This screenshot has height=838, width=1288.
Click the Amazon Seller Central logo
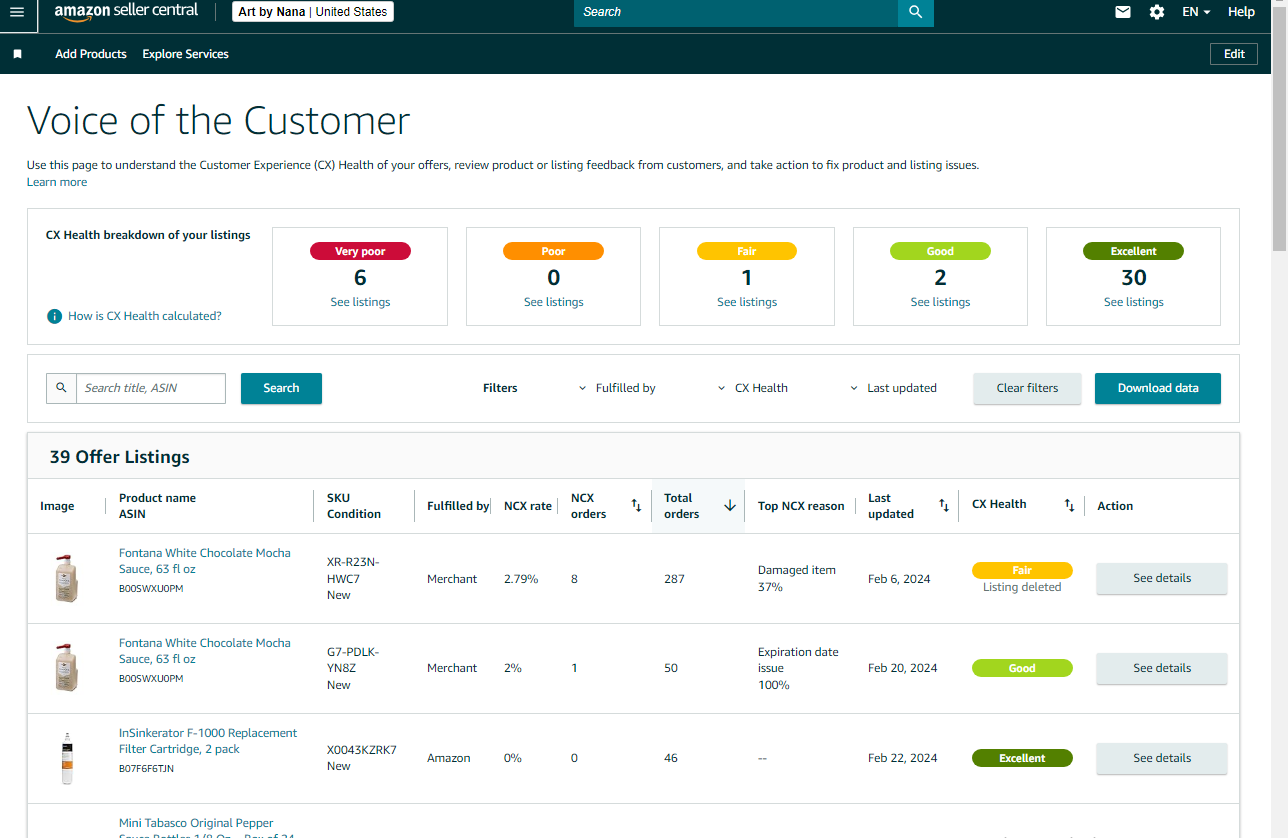coord(126,12)
